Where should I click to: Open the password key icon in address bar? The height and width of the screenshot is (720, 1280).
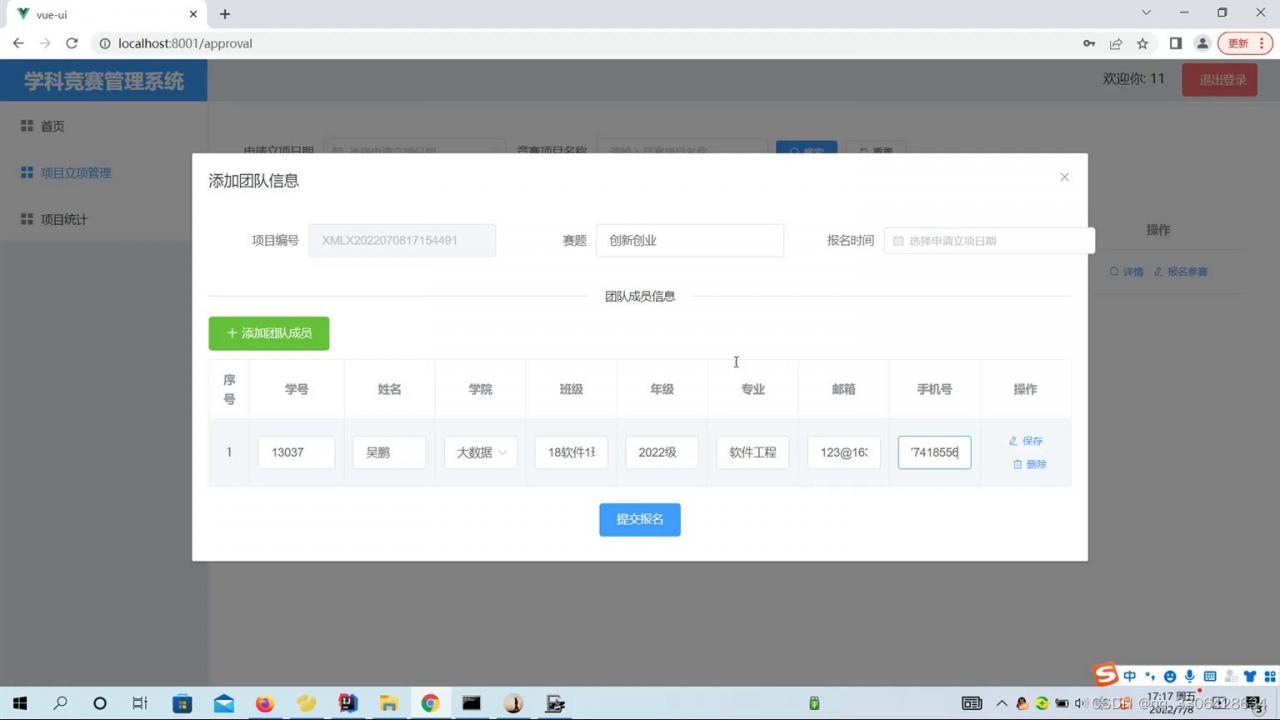[x=1088, y=43]
